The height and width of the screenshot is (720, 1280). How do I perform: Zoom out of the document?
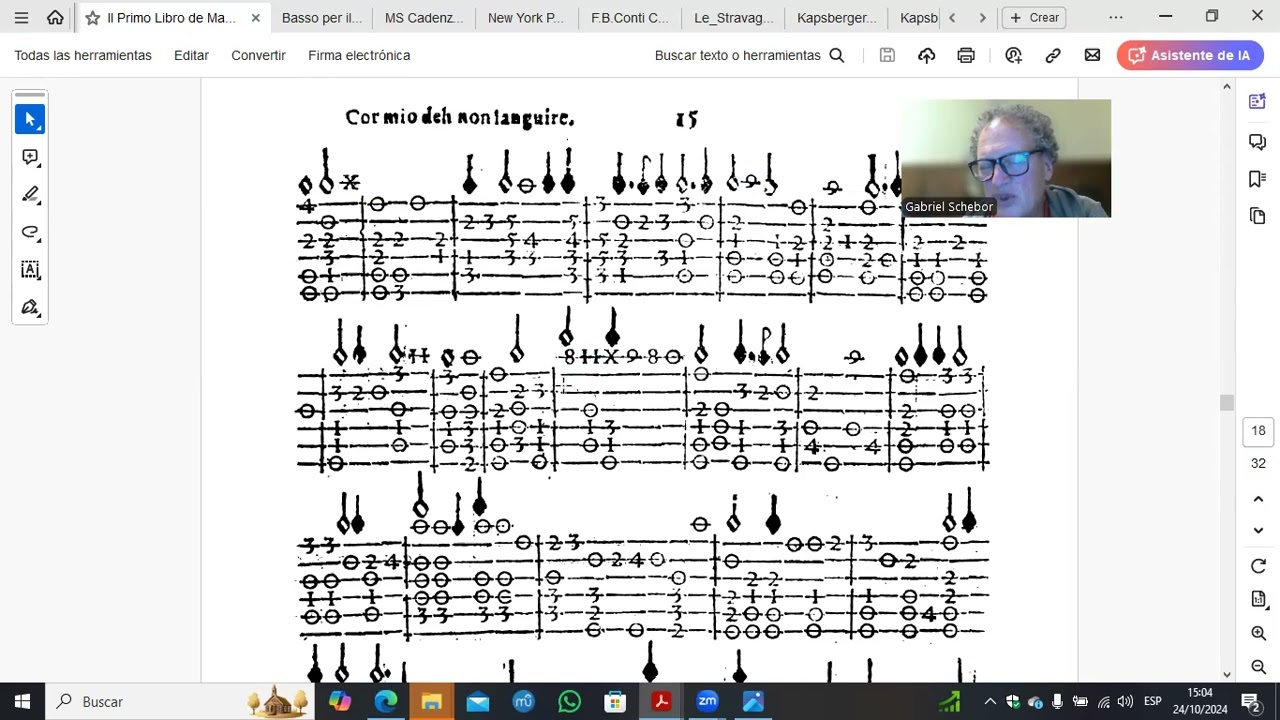coord(1258,666)
